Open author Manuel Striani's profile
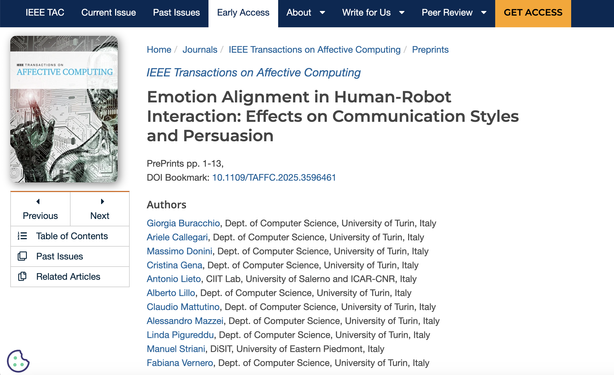Screen dimensions: 614x375 (x=176, y=349)
